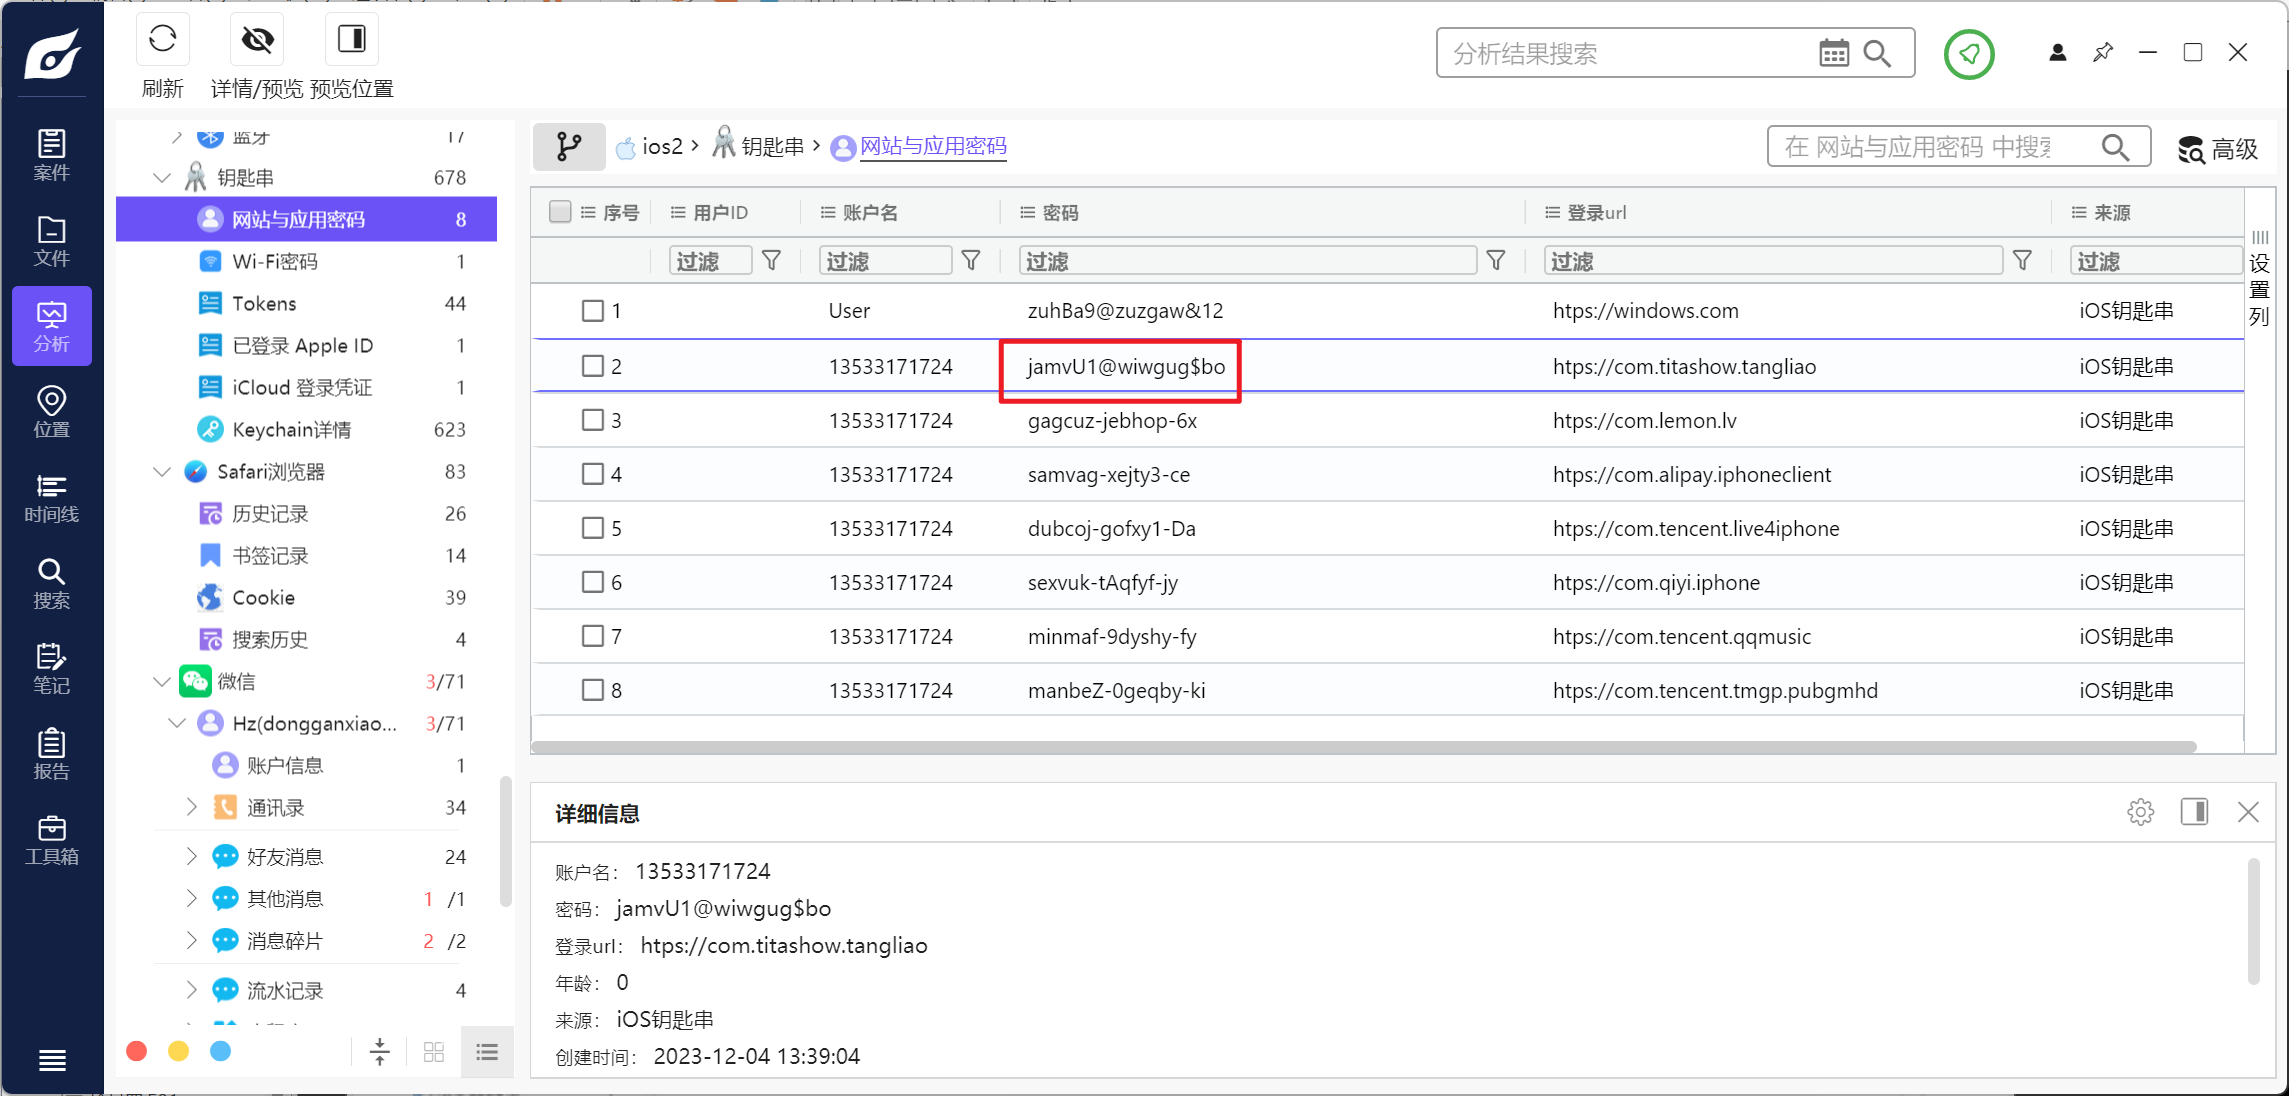Image resolution: width=2289 pixels, height=1096 pixels.
Task: Check the checkbox for row 5
Action: coord(593,528)
